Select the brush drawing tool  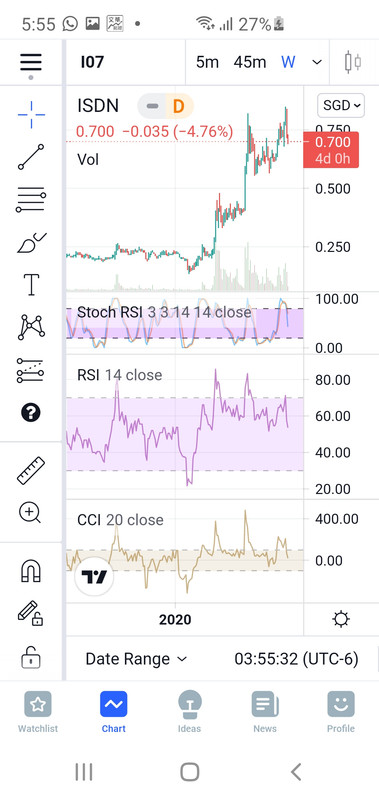coord(31,243)
